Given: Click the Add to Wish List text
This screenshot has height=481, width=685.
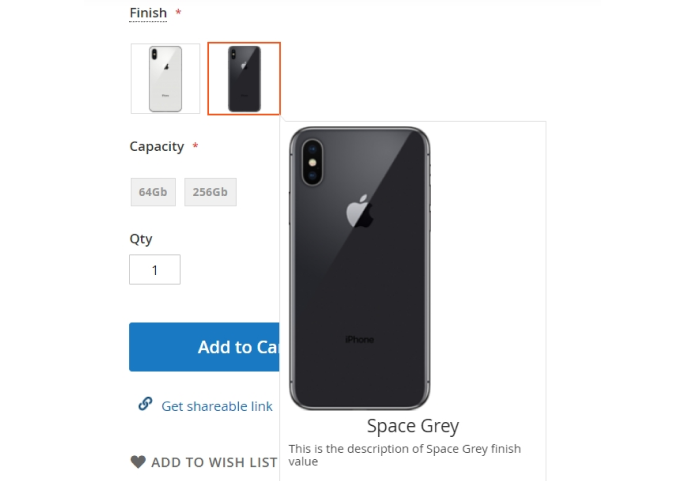Looking at the screenshot, I should point(214,462).
